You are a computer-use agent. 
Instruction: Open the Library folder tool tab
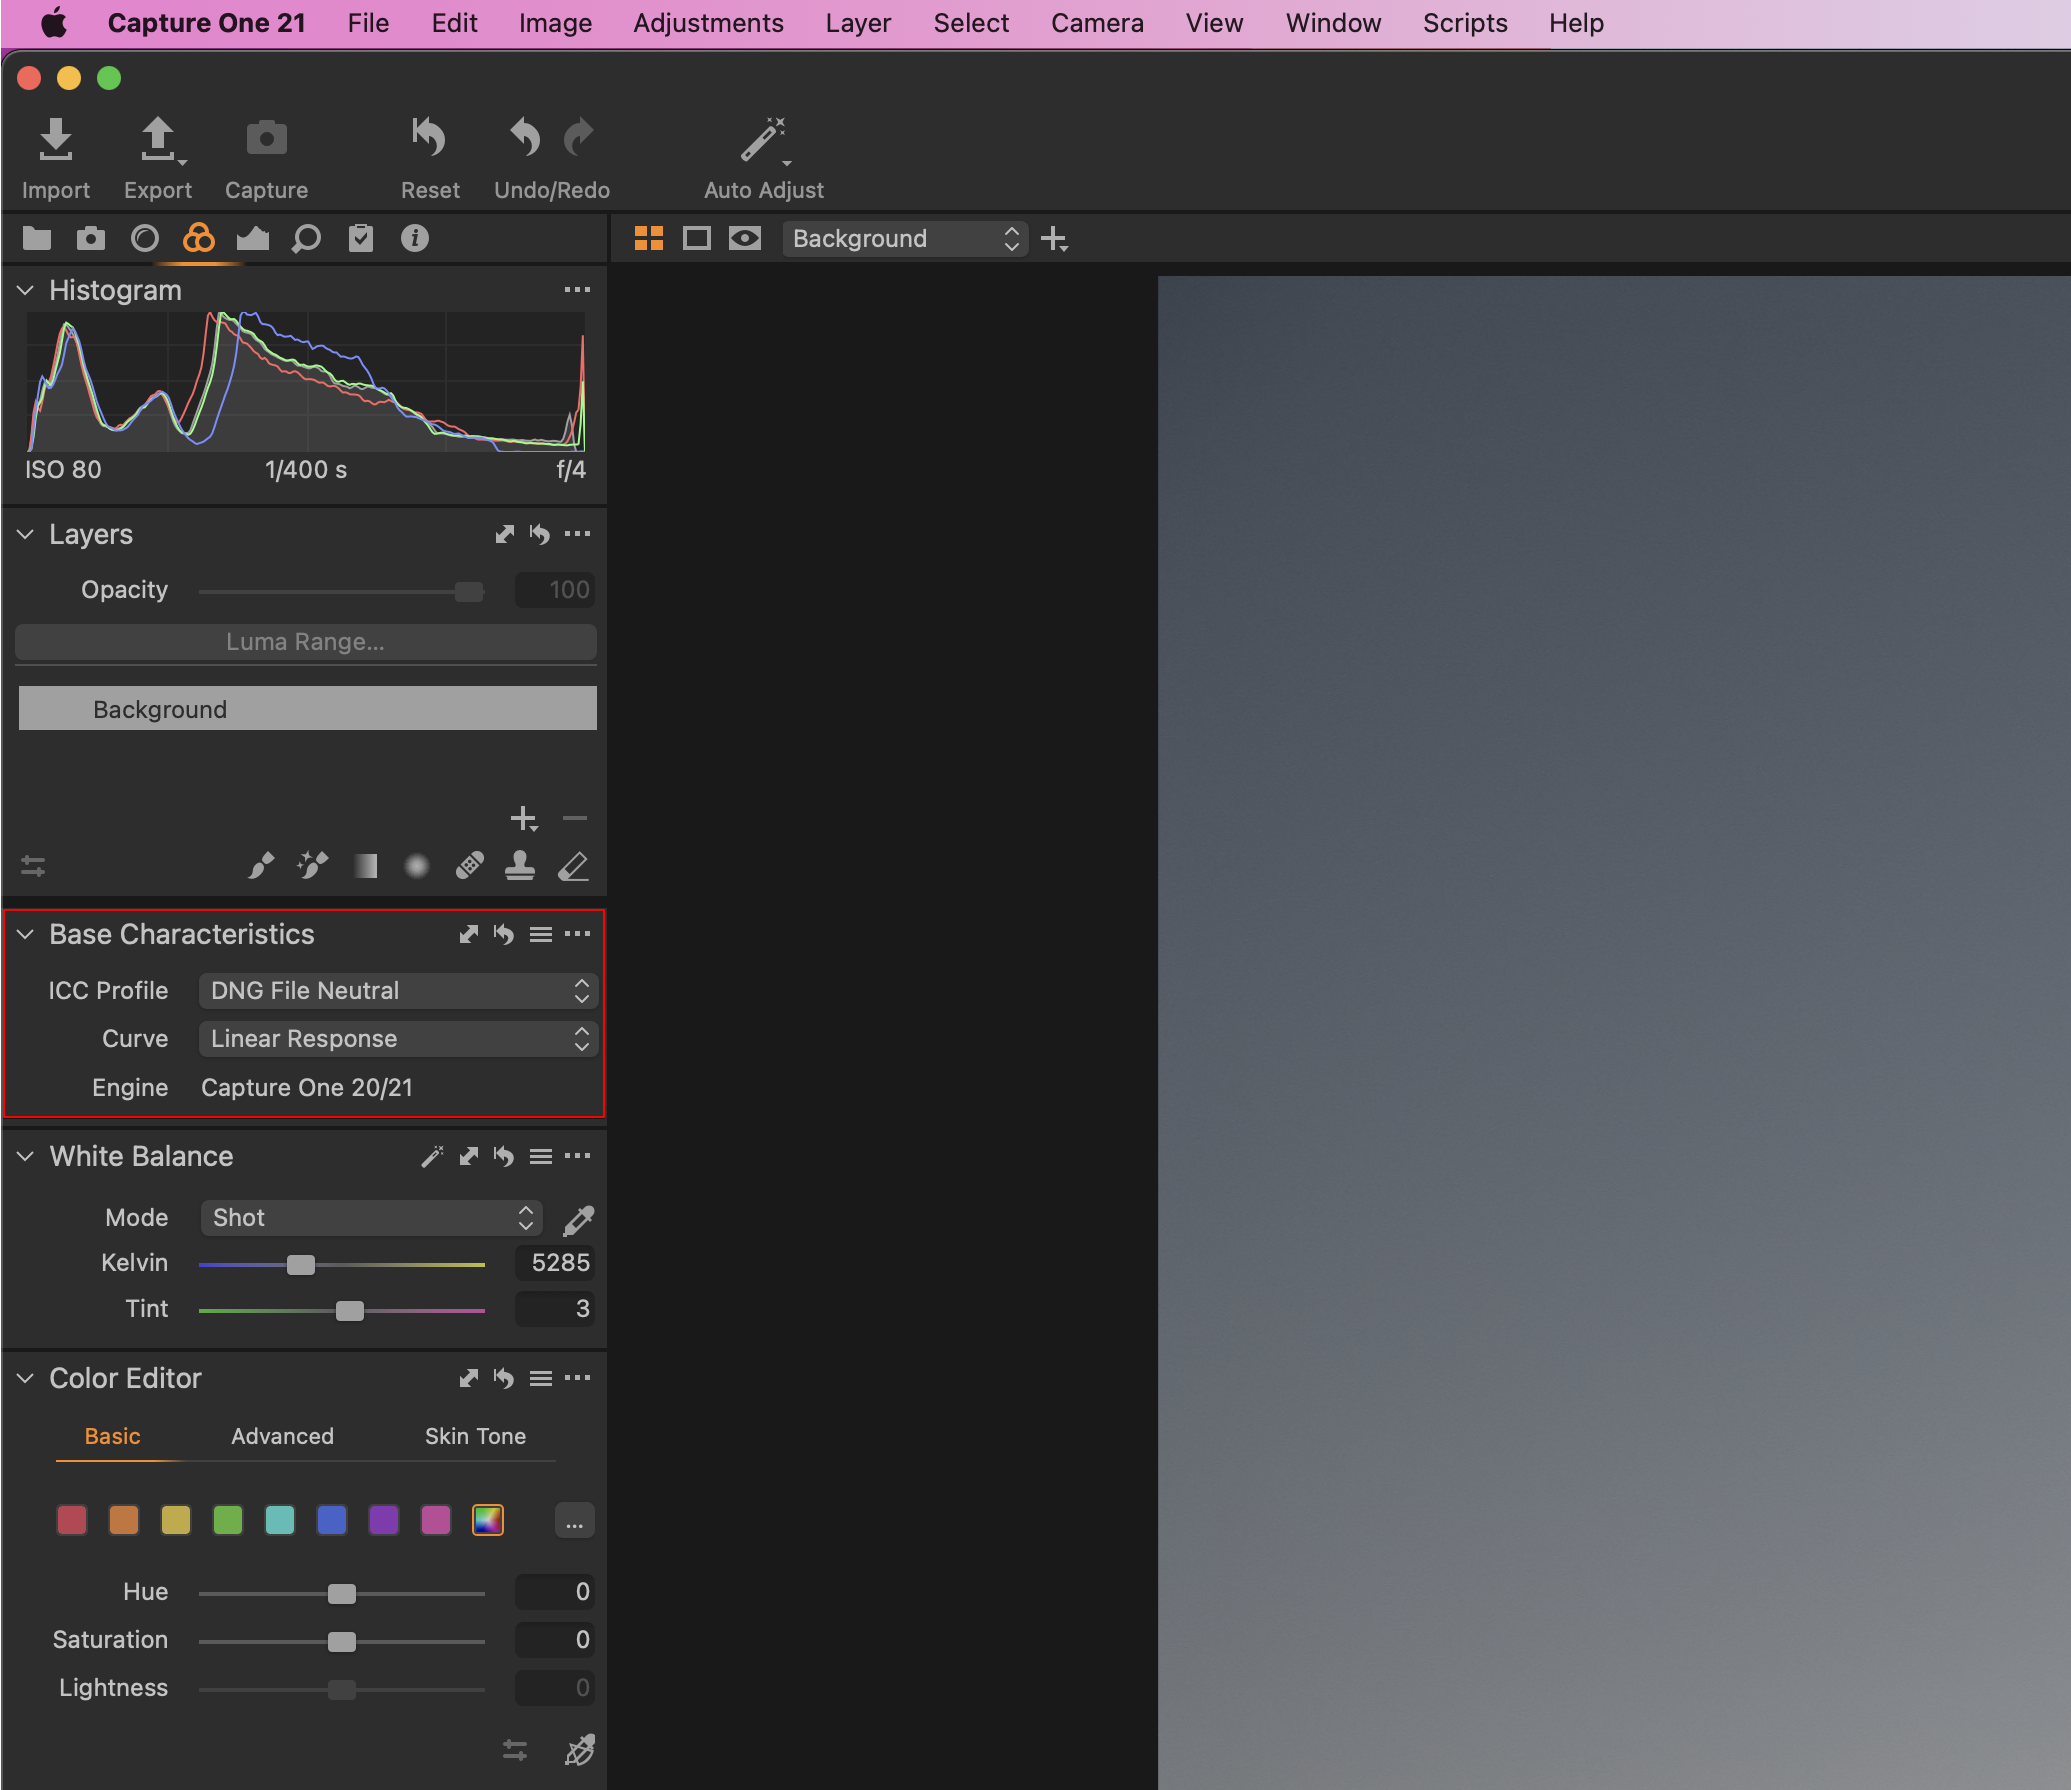pos(37,239)
